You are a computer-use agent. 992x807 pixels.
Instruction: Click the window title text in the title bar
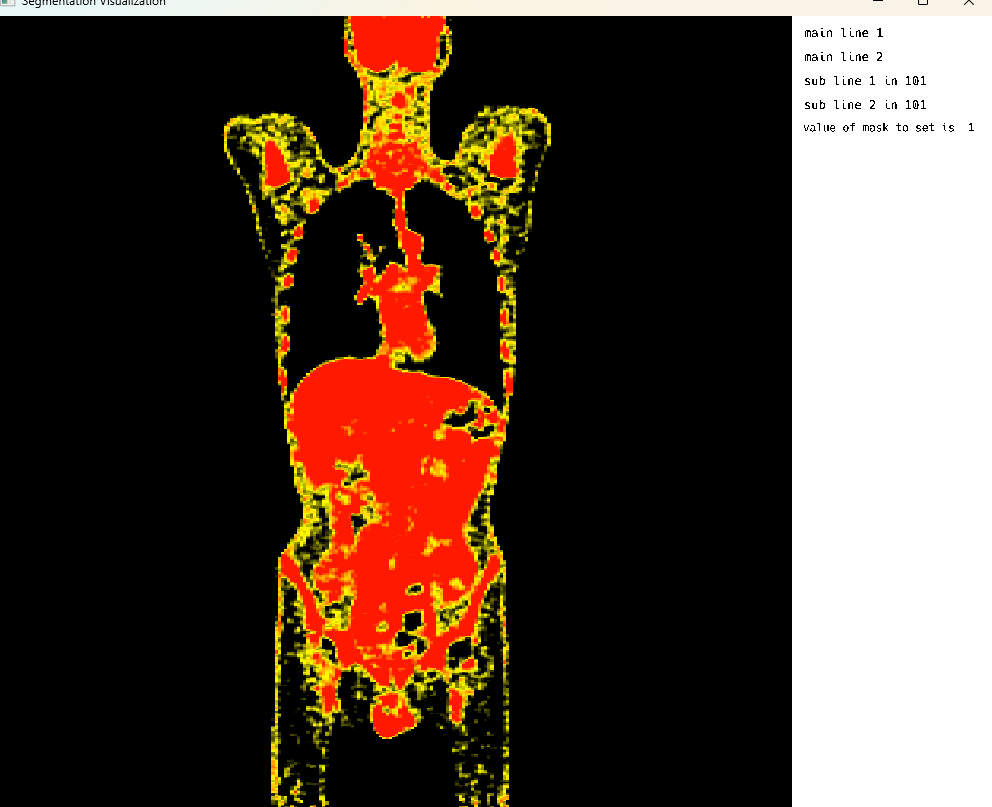click(x=94, y=3)
